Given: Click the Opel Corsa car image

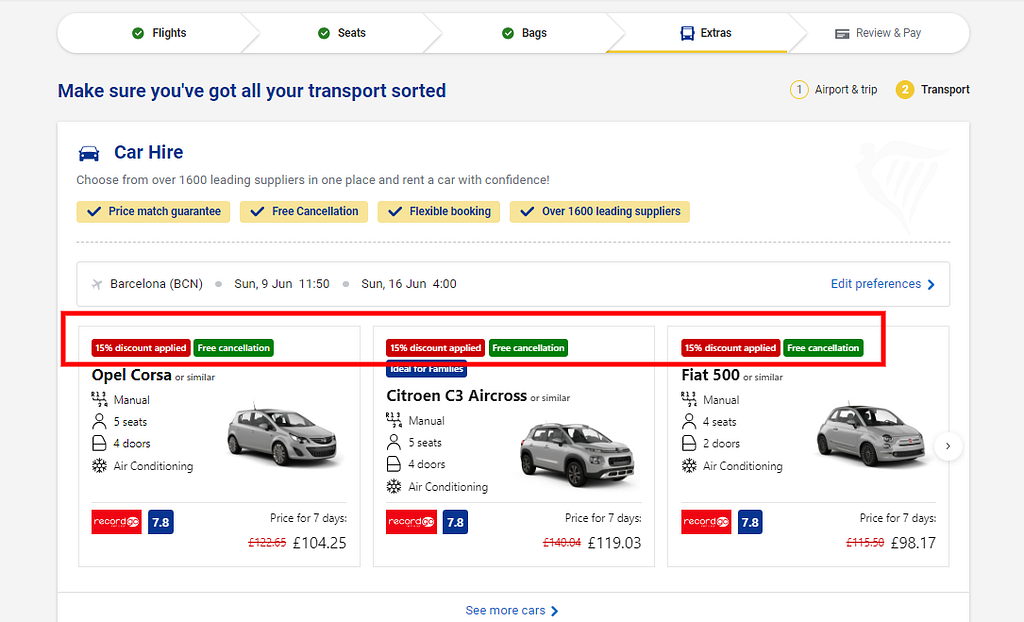Looking at the screenshot, I should click(282, 434).
